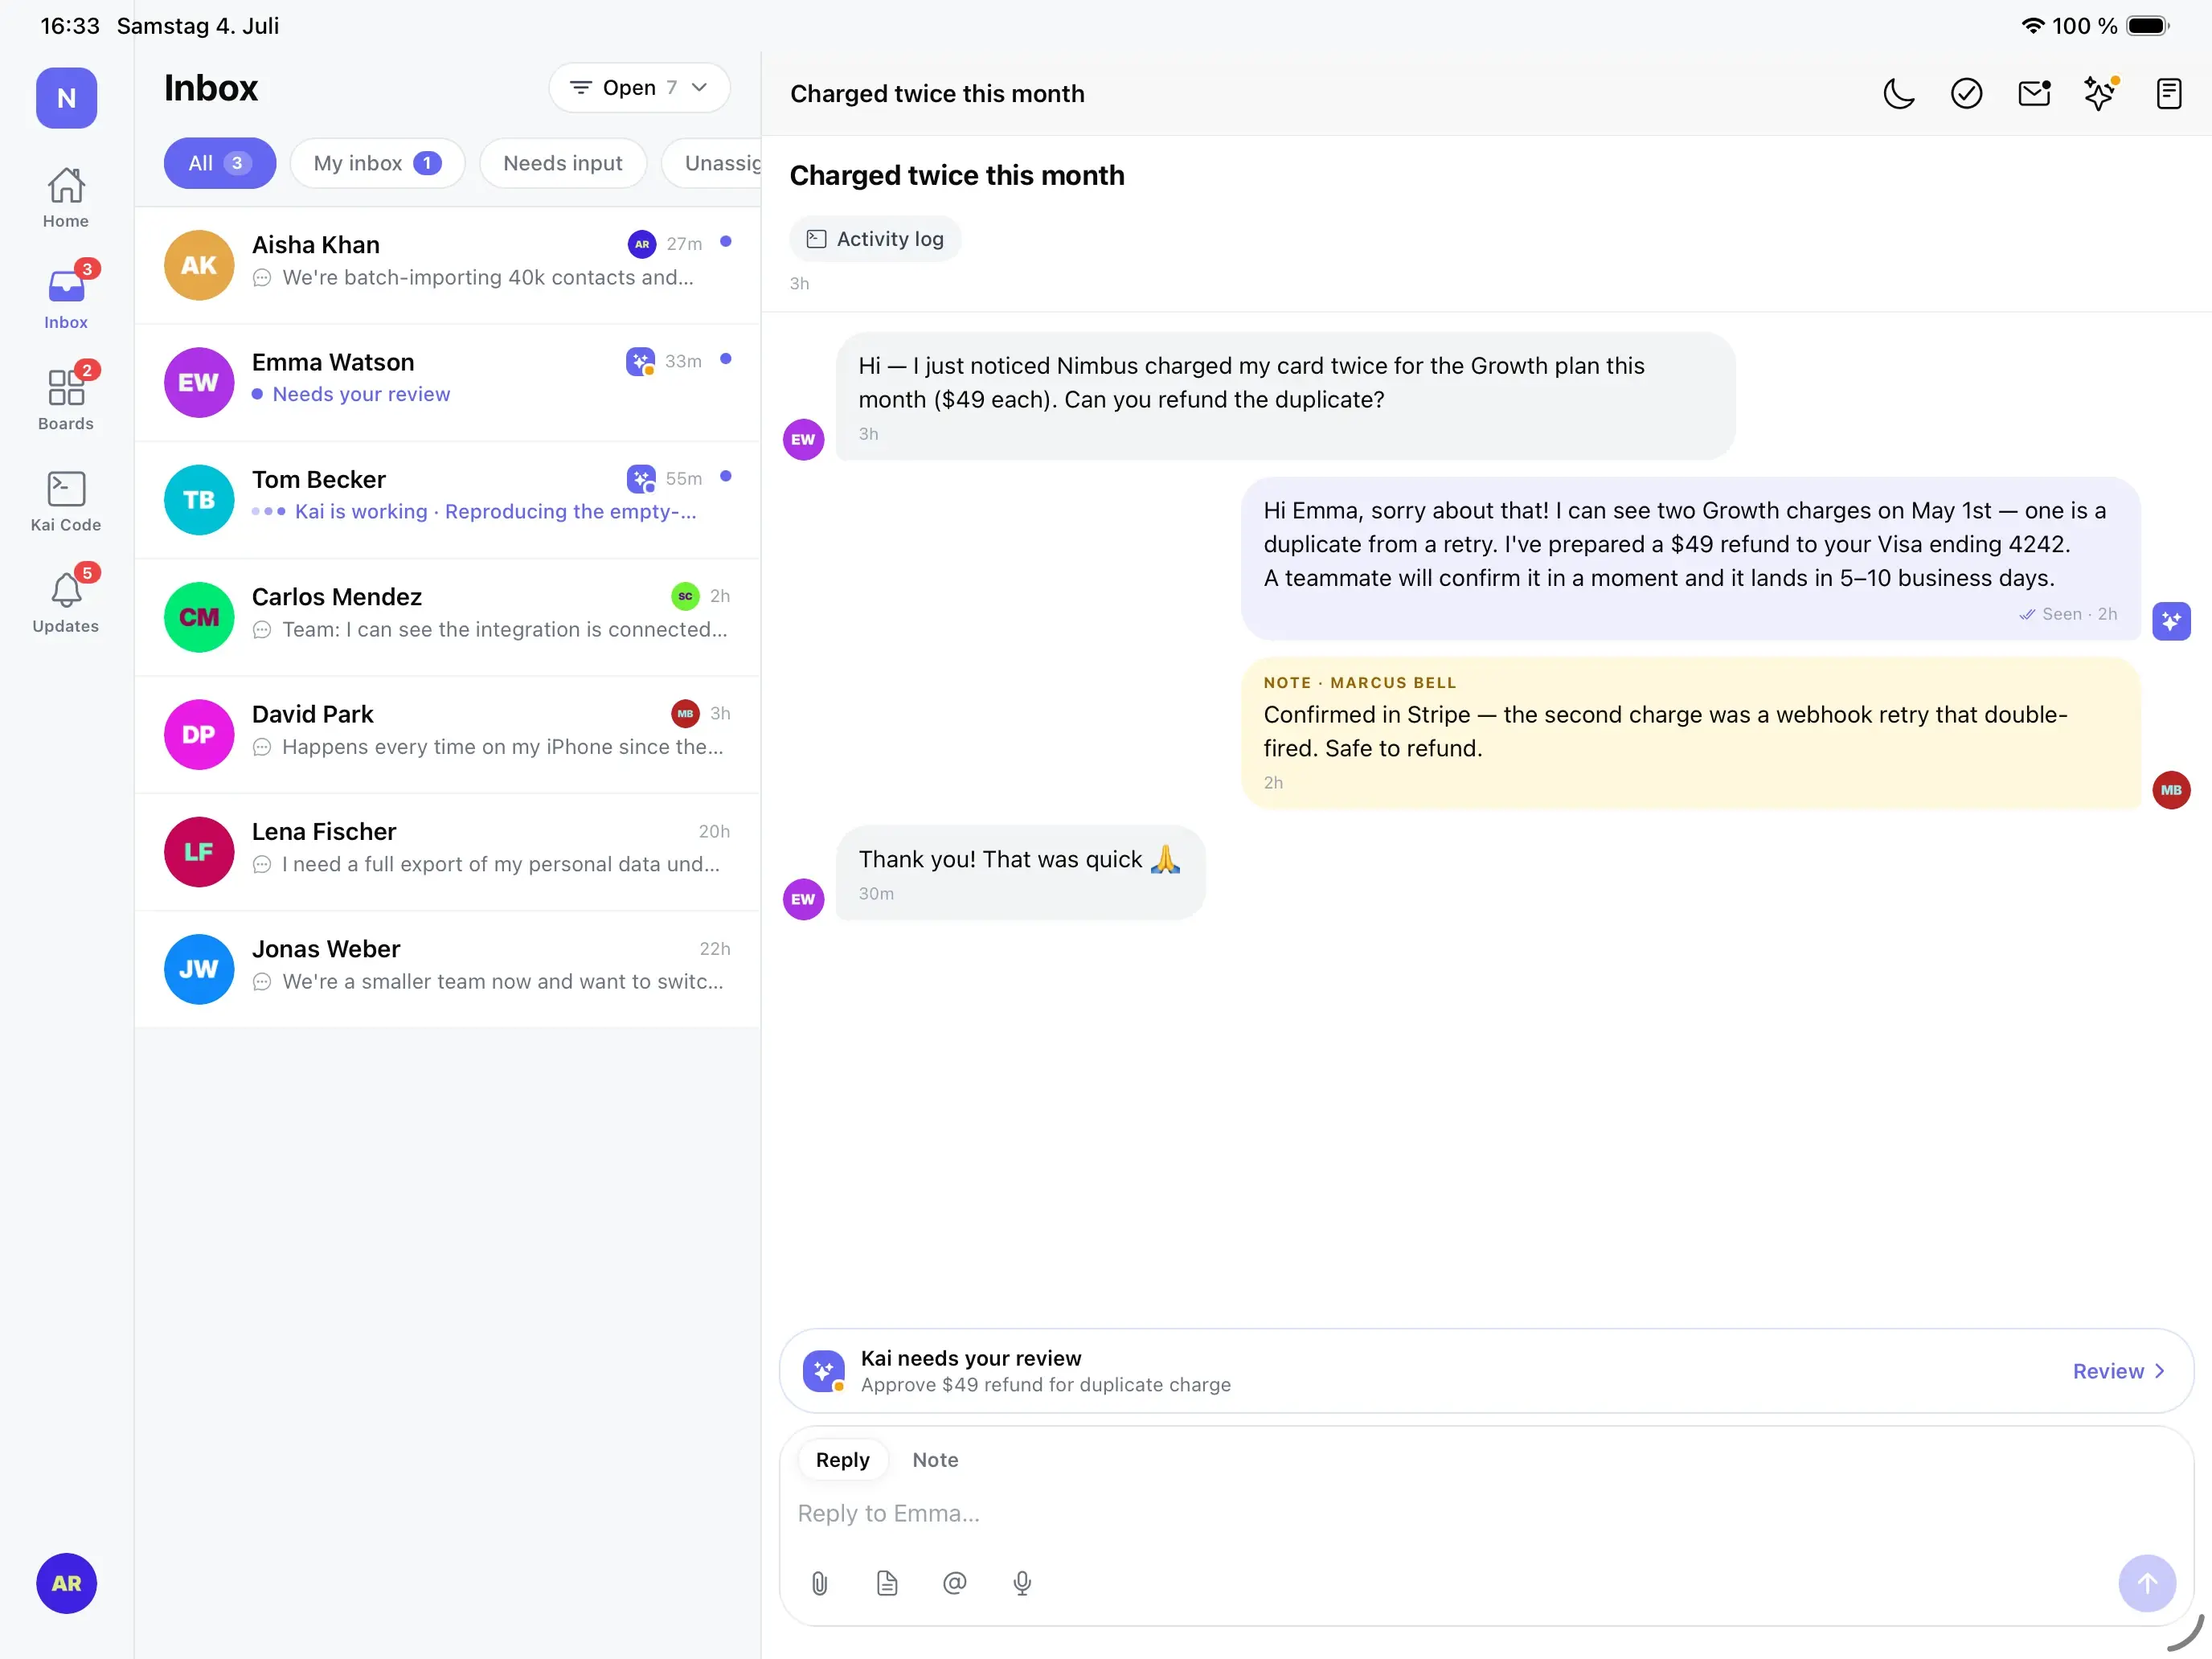Click the Marcus Bell note text

pos(1665,731)
